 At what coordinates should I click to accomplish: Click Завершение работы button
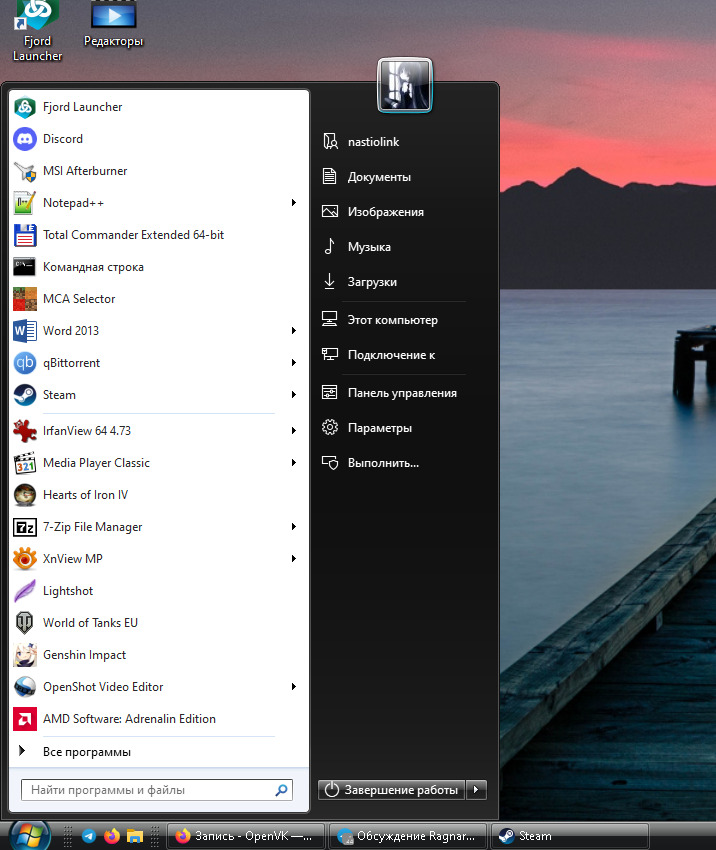click(392, 790)
